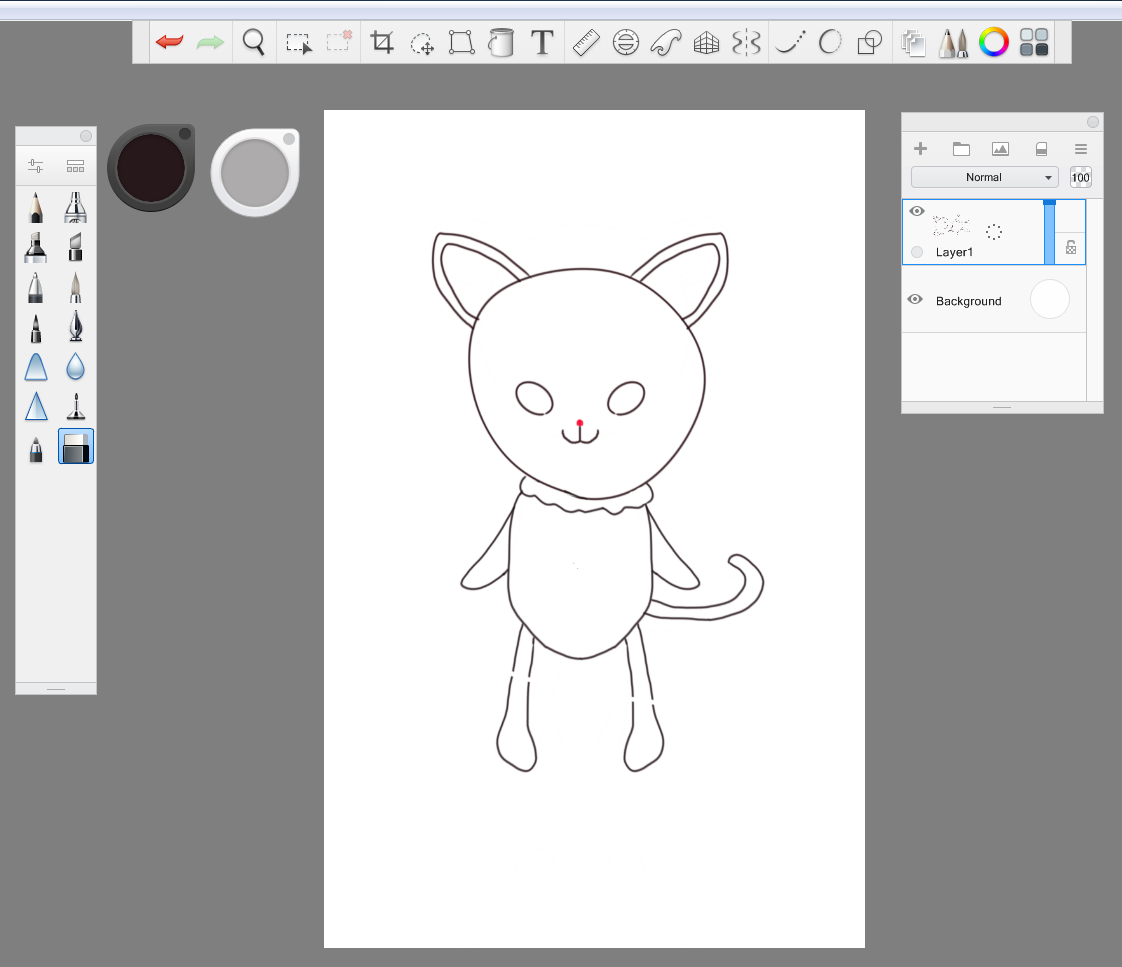Screen dimensions: 1122x967
Task: Activate the Text tool
Action: click(541, 42)
